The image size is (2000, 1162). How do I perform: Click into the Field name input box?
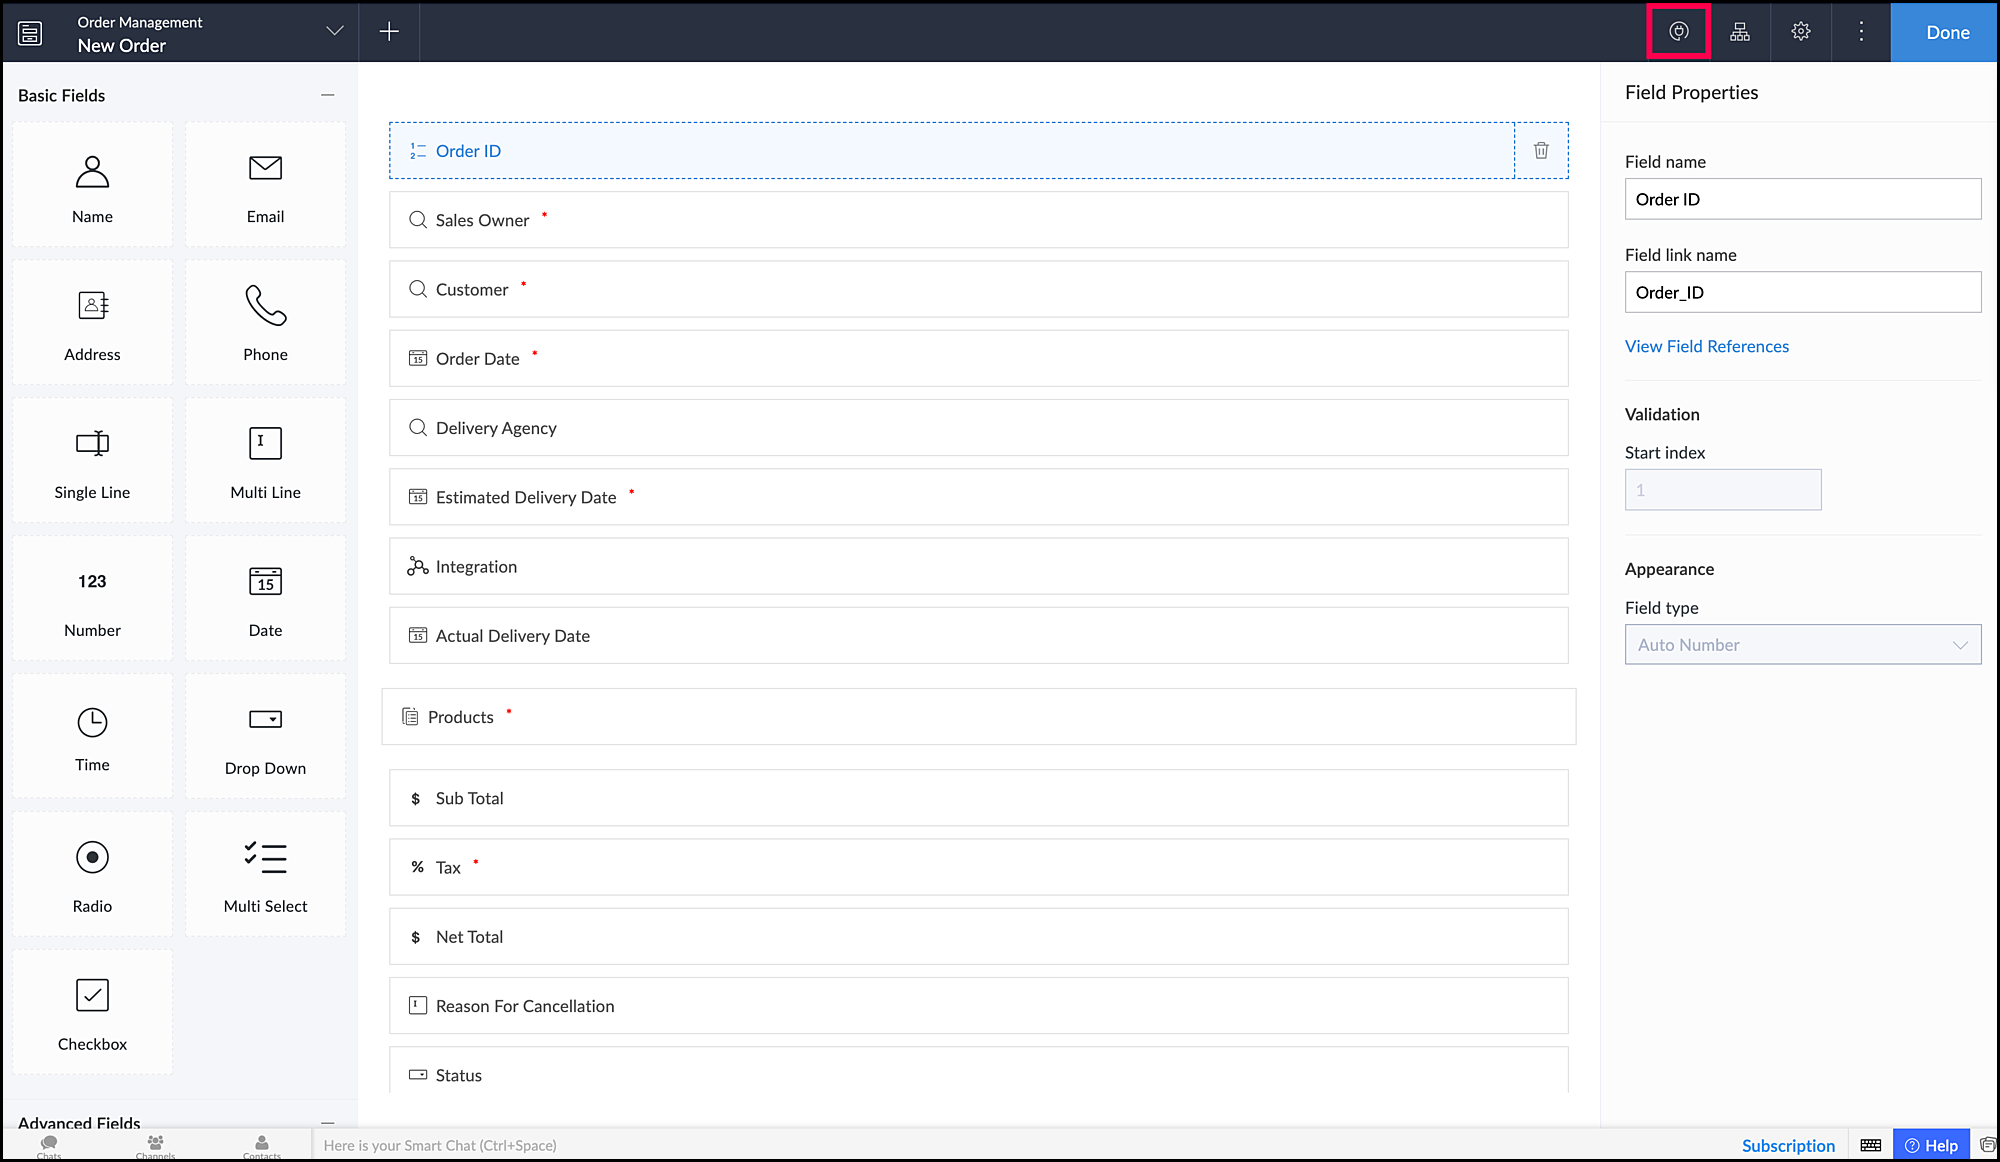click(1802, 199)
